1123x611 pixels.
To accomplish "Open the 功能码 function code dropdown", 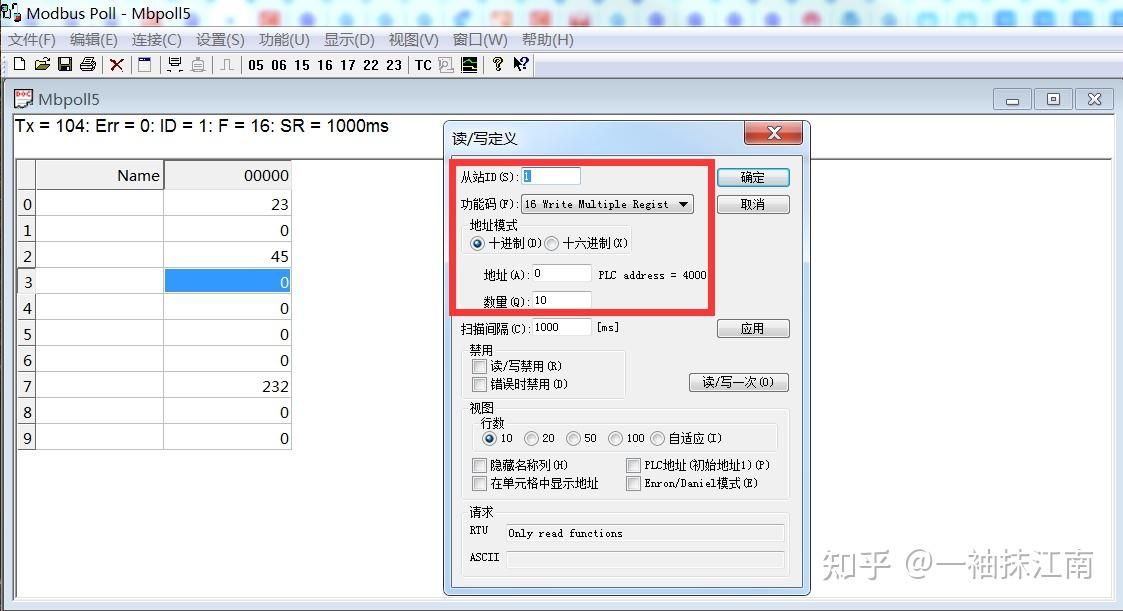I will tap(684, 204).
